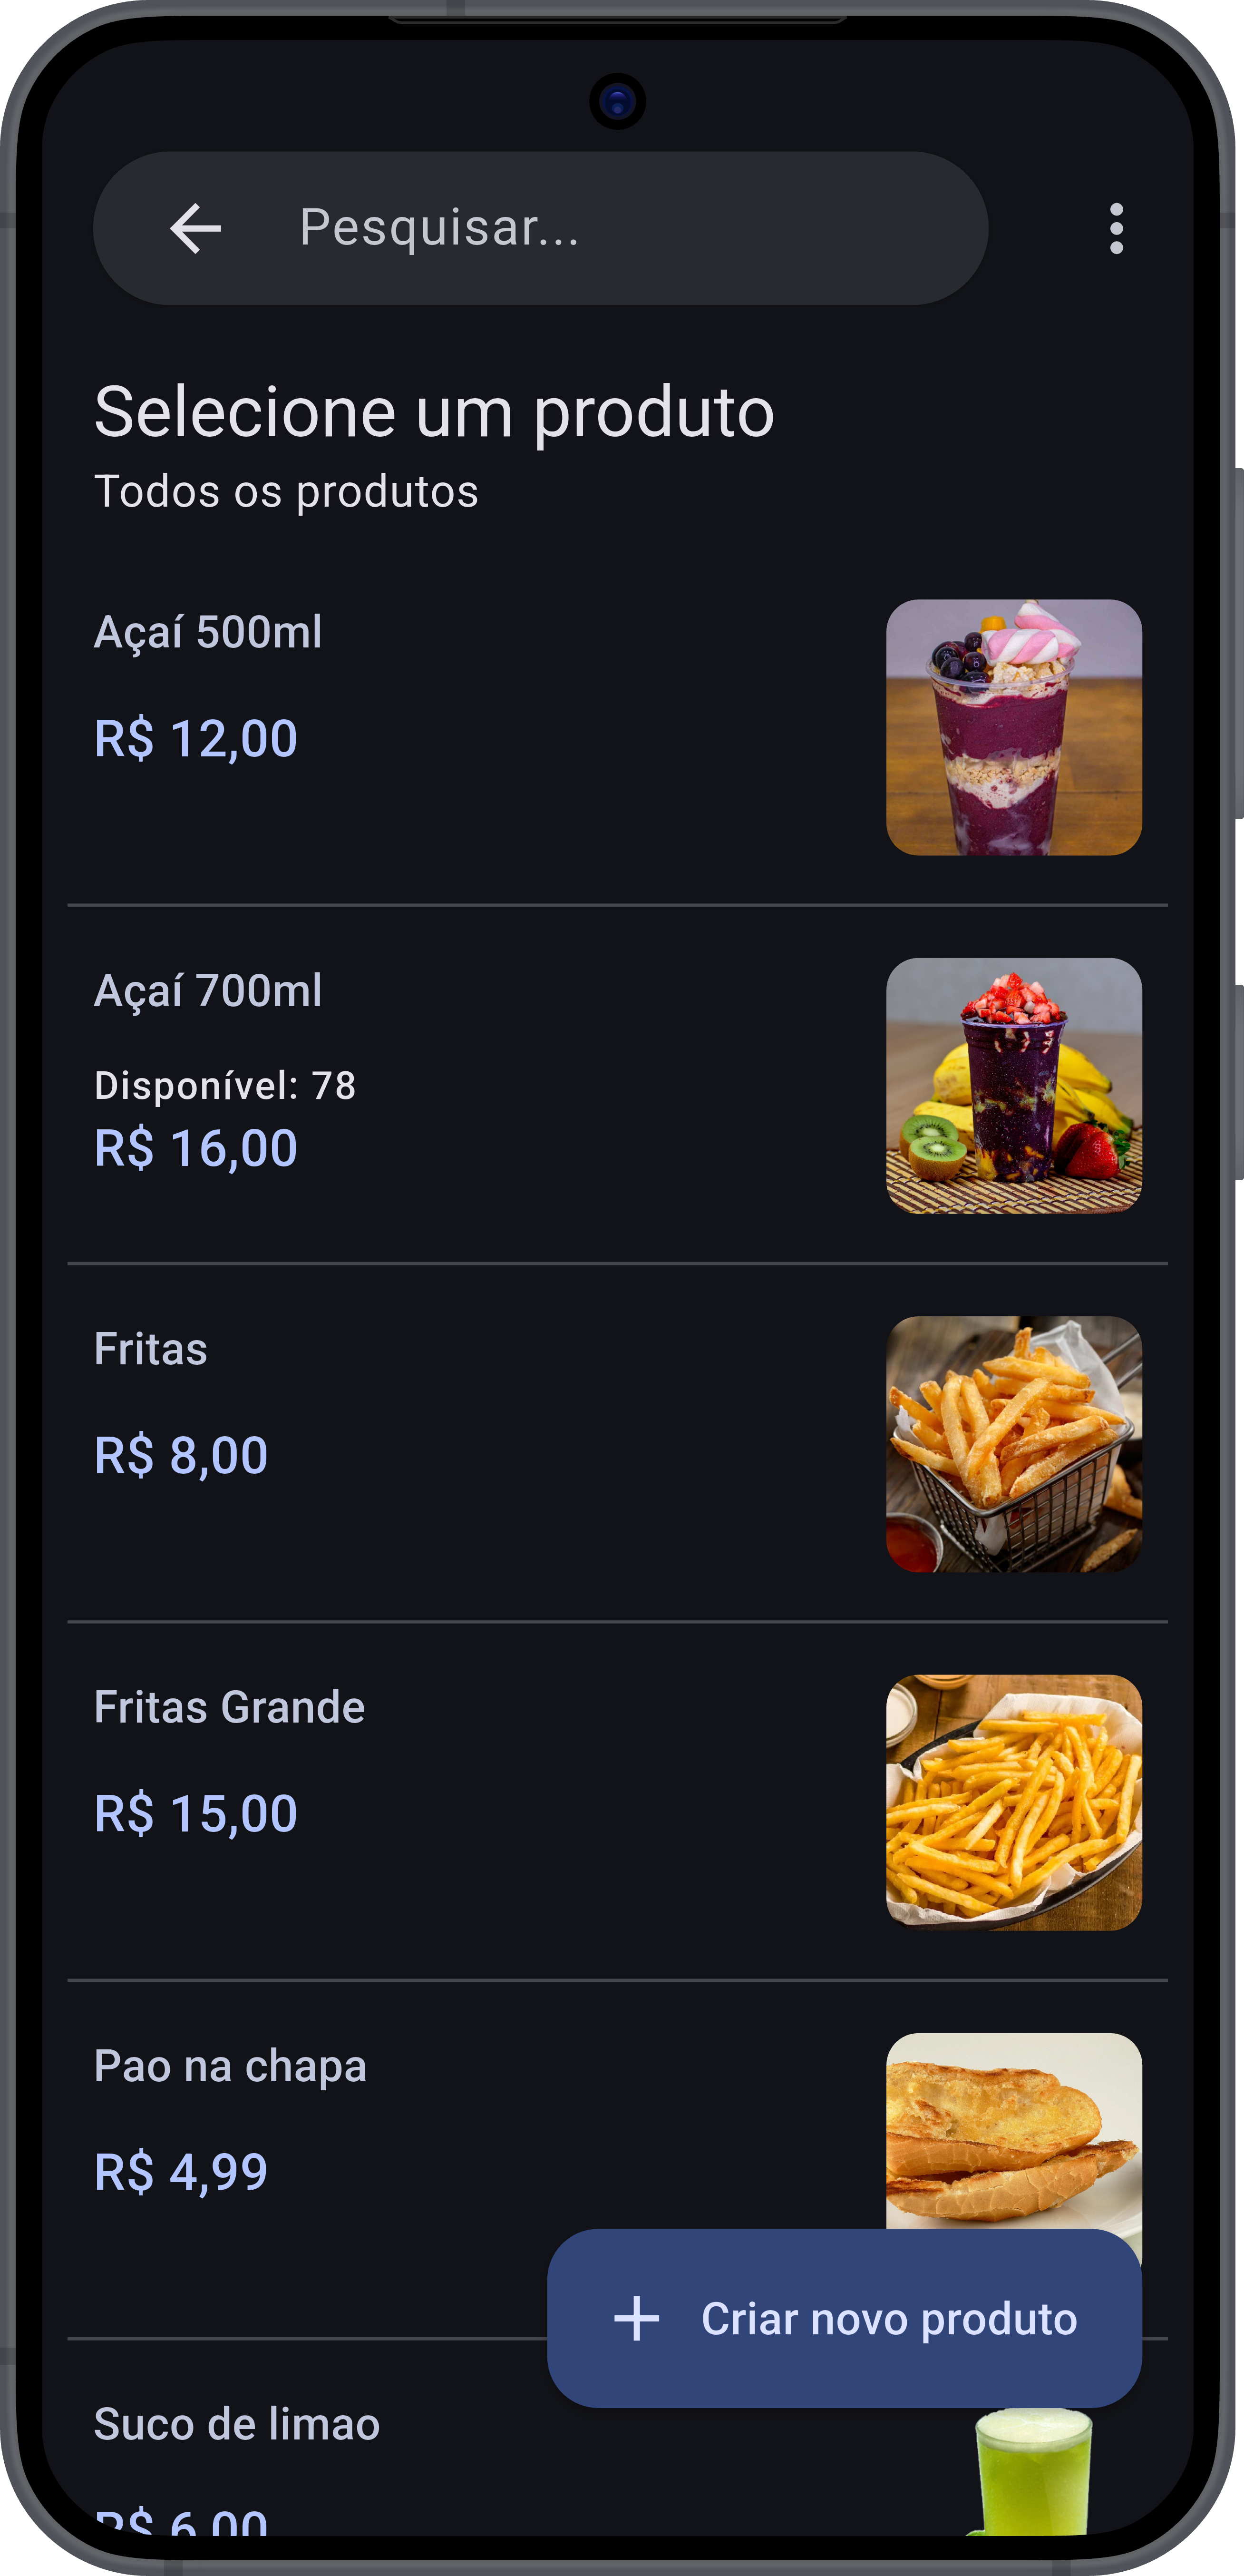The image size is (1244, 2576).
Task: Select the Açaí 500ml product name
Action: [208, 632]
